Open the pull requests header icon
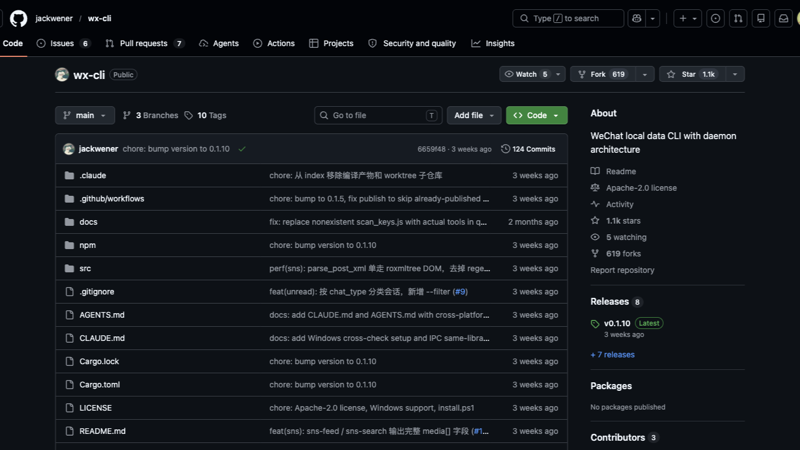Viewport: 800px width, 450px height. click(x=738, y=18)
